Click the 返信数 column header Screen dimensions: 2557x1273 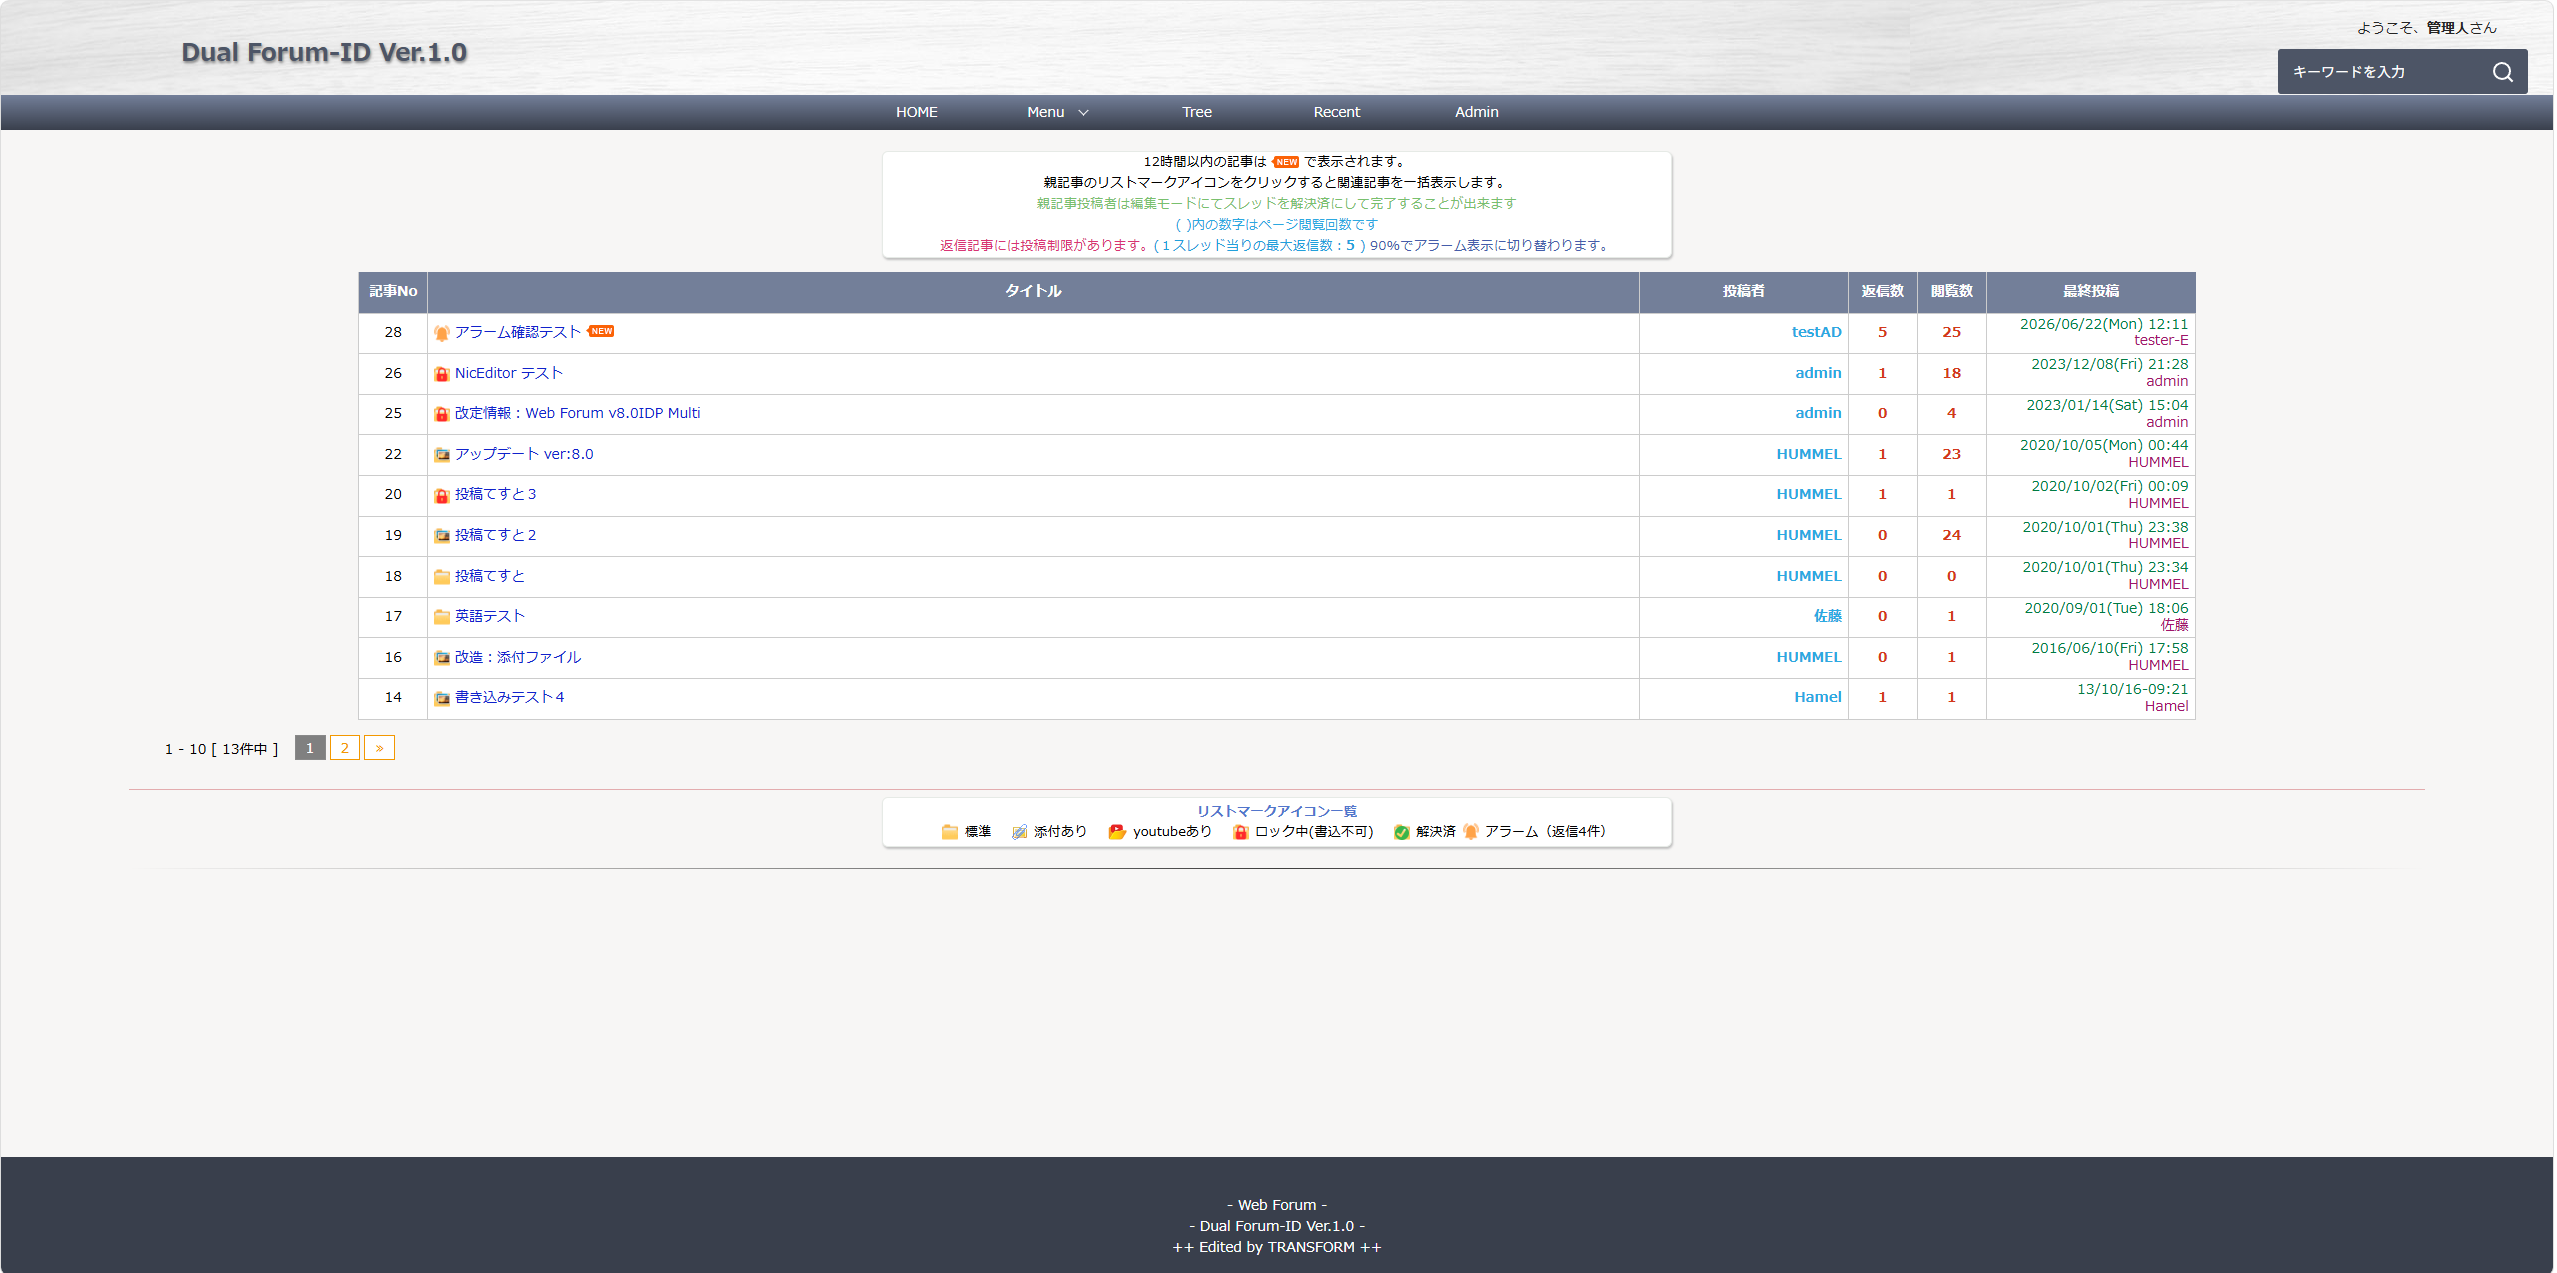coord(1882,291)
